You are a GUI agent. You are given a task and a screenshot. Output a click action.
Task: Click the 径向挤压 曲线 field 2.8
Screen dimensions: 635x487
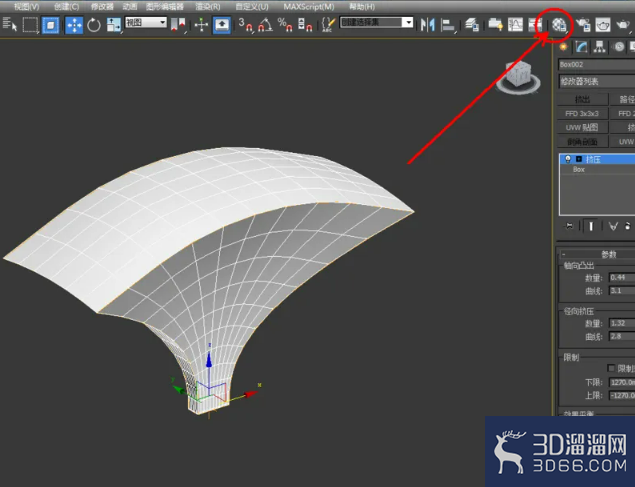[x=622, y=336]
